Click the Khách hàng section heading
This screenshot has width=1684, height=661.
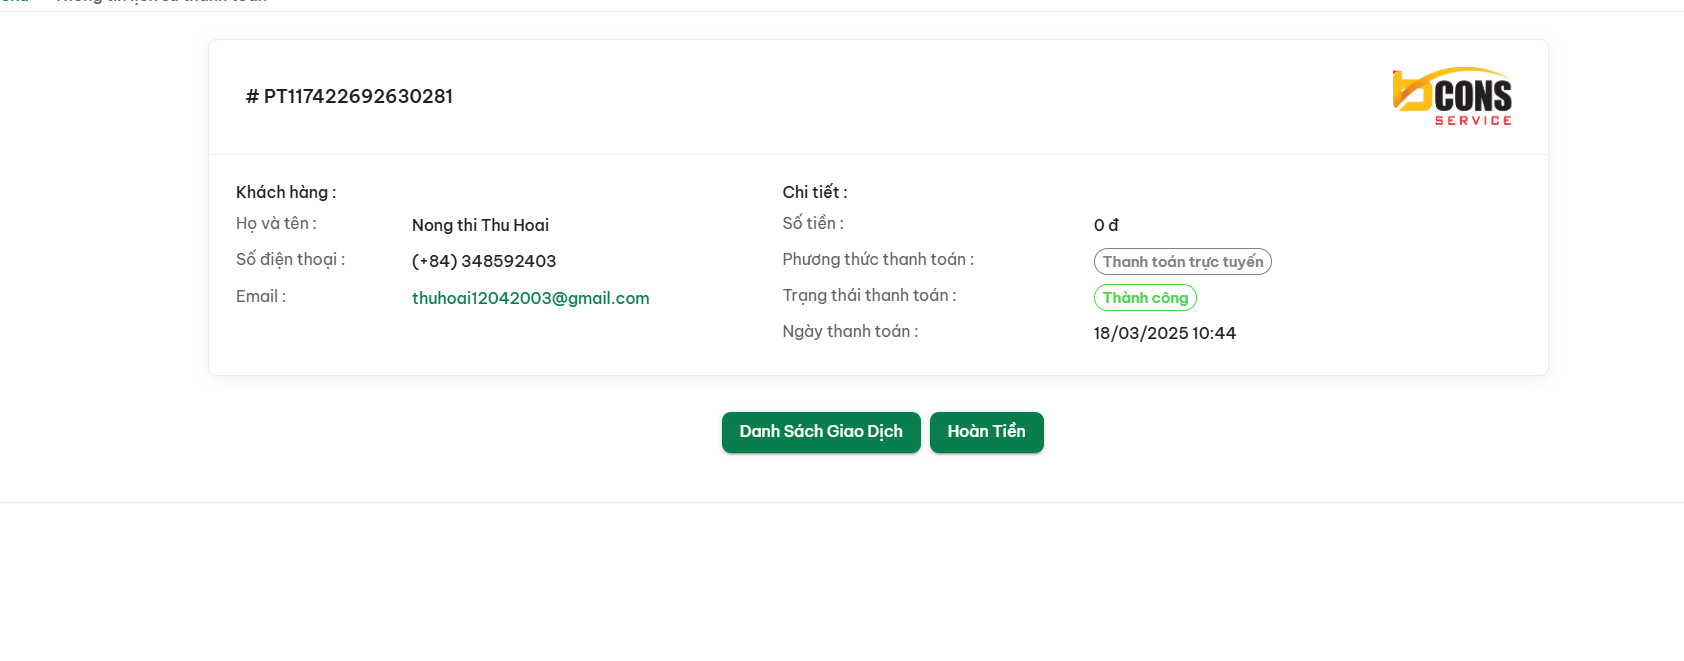286,192
